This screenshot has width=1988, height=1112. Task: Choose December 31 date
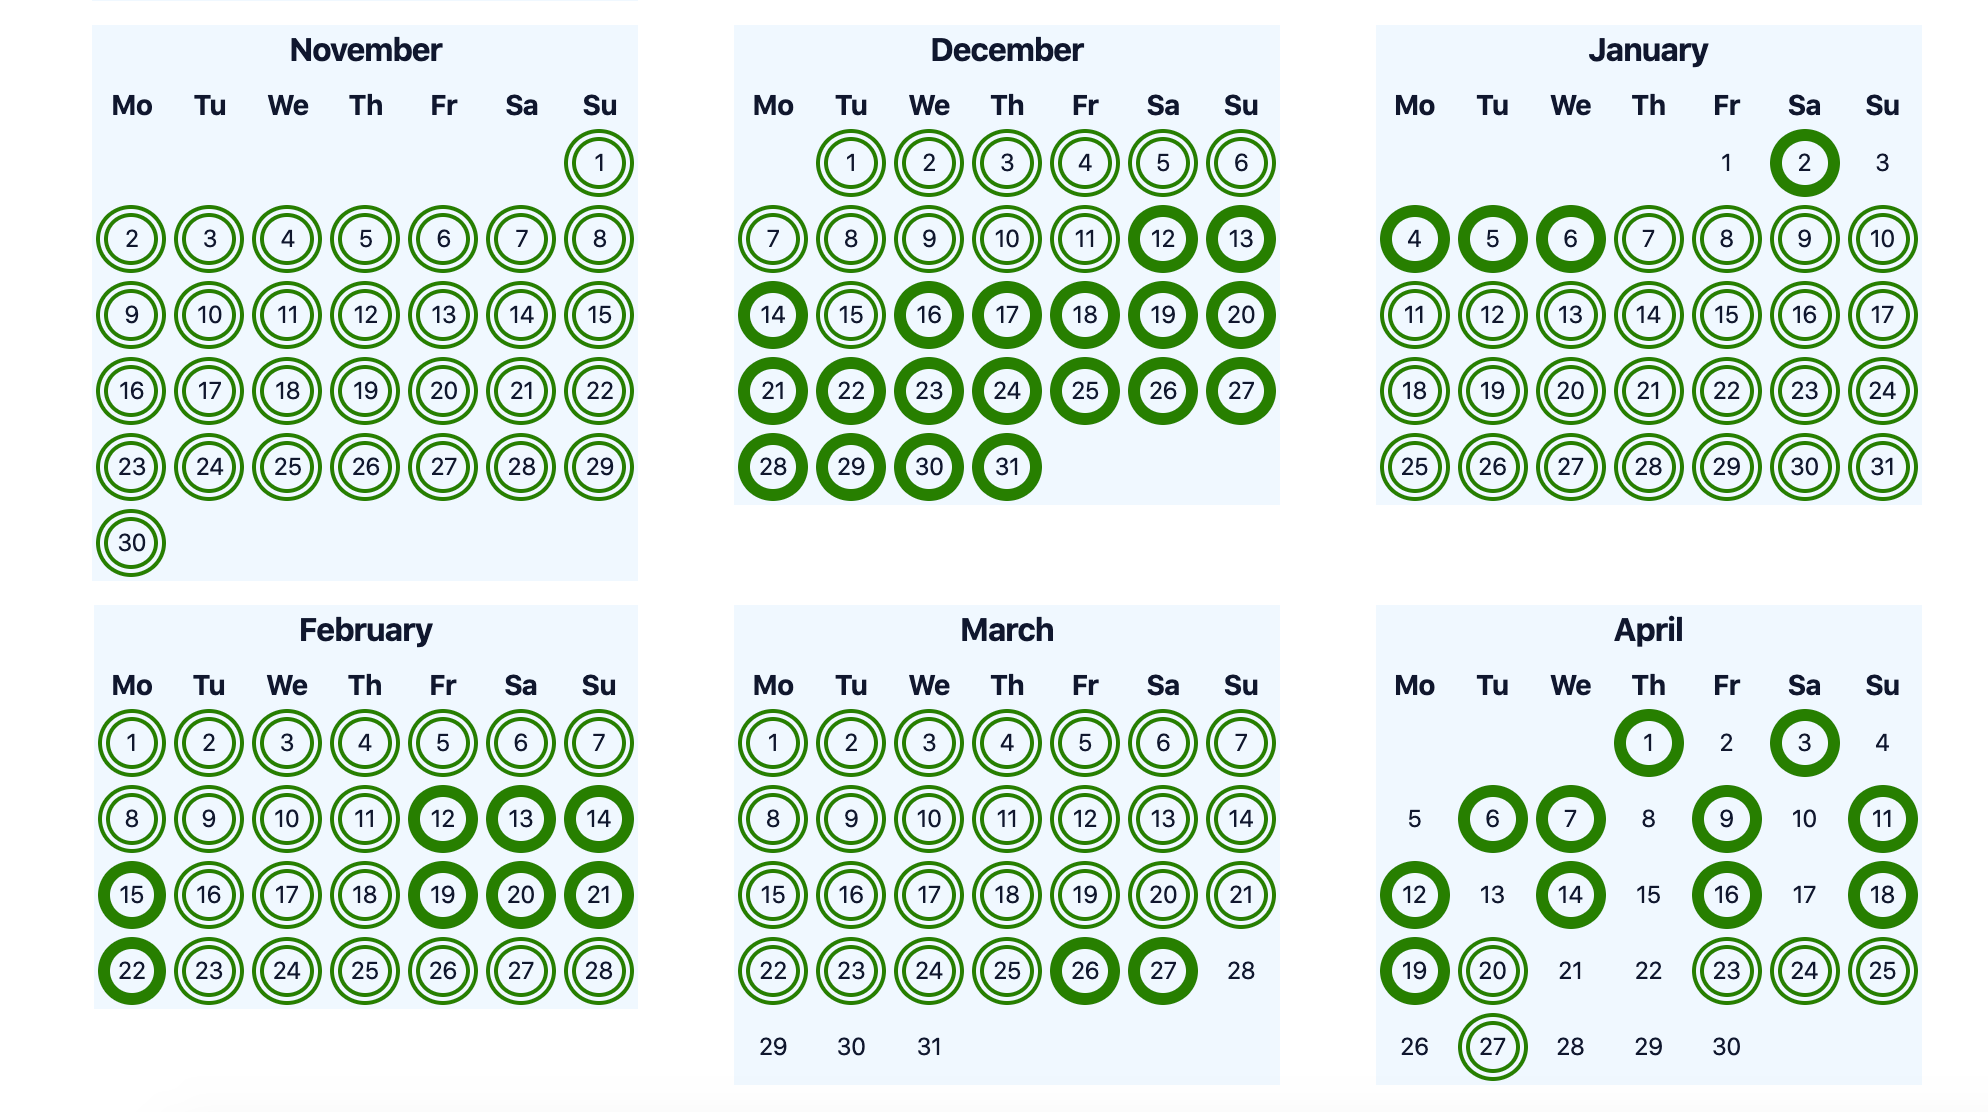pyautogui.click(x=1007, y=467)
